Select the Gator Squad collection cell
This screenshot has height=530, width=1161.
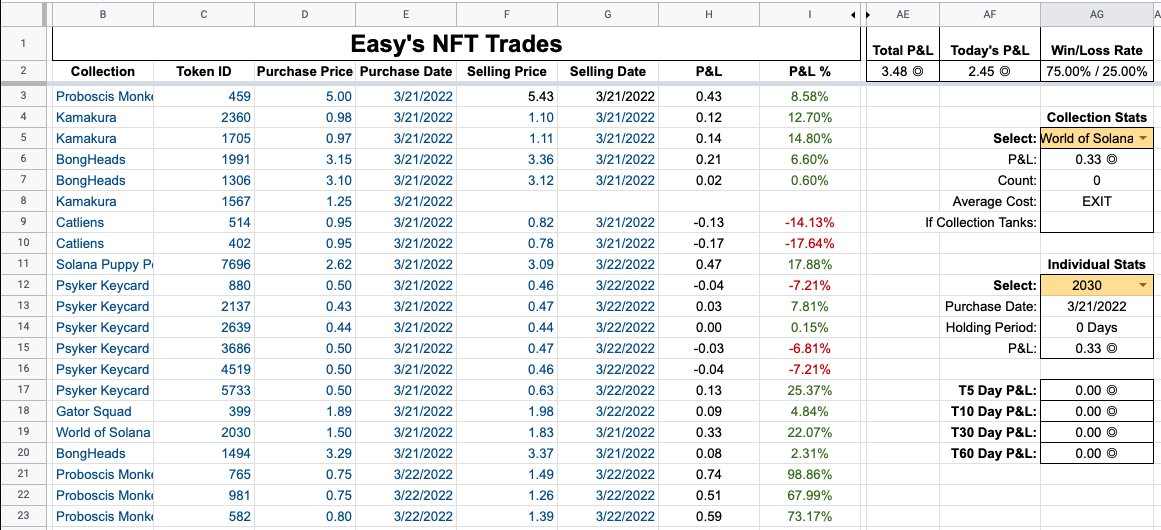click(103, 412)
